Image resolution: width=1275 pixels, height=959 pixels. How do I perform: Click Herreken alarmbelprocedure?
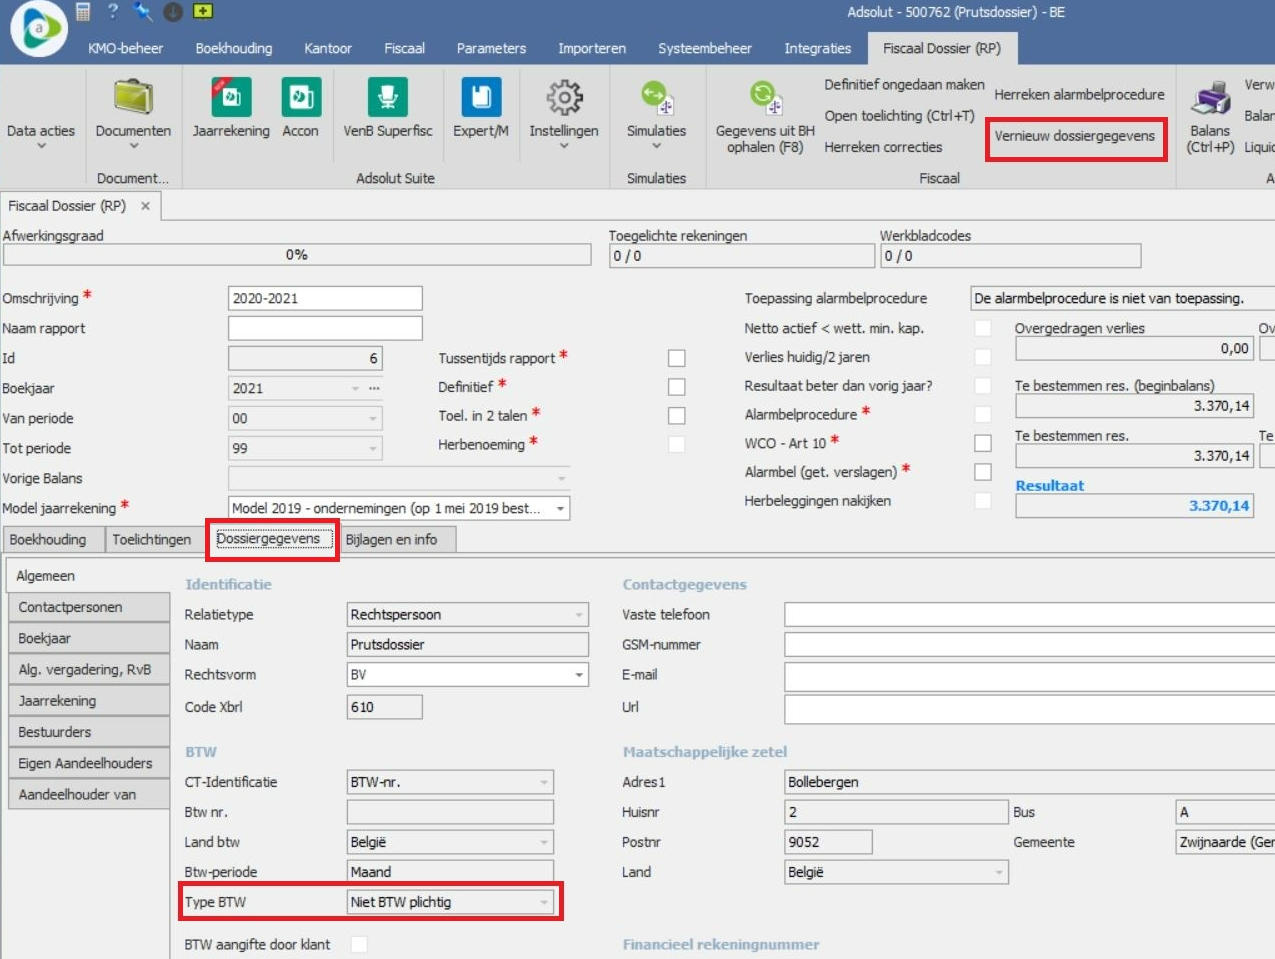coord(1079,94)
